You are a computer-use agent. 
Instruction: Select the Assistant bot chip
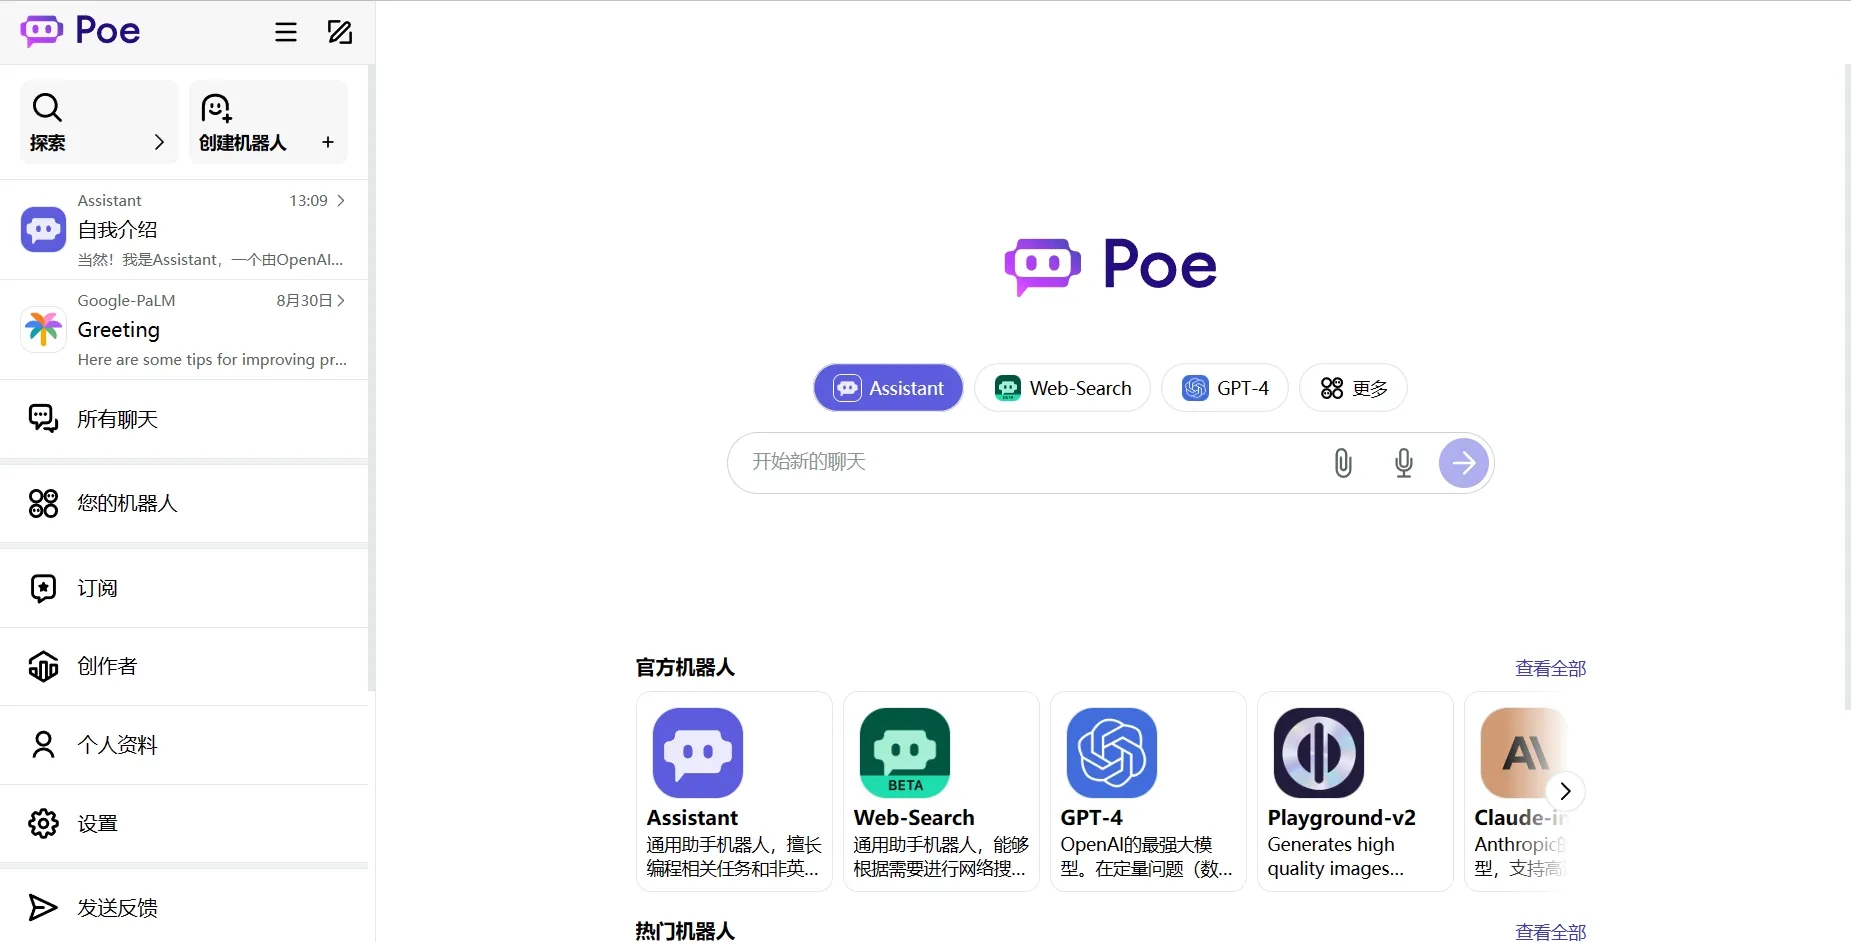coord(888,388)
